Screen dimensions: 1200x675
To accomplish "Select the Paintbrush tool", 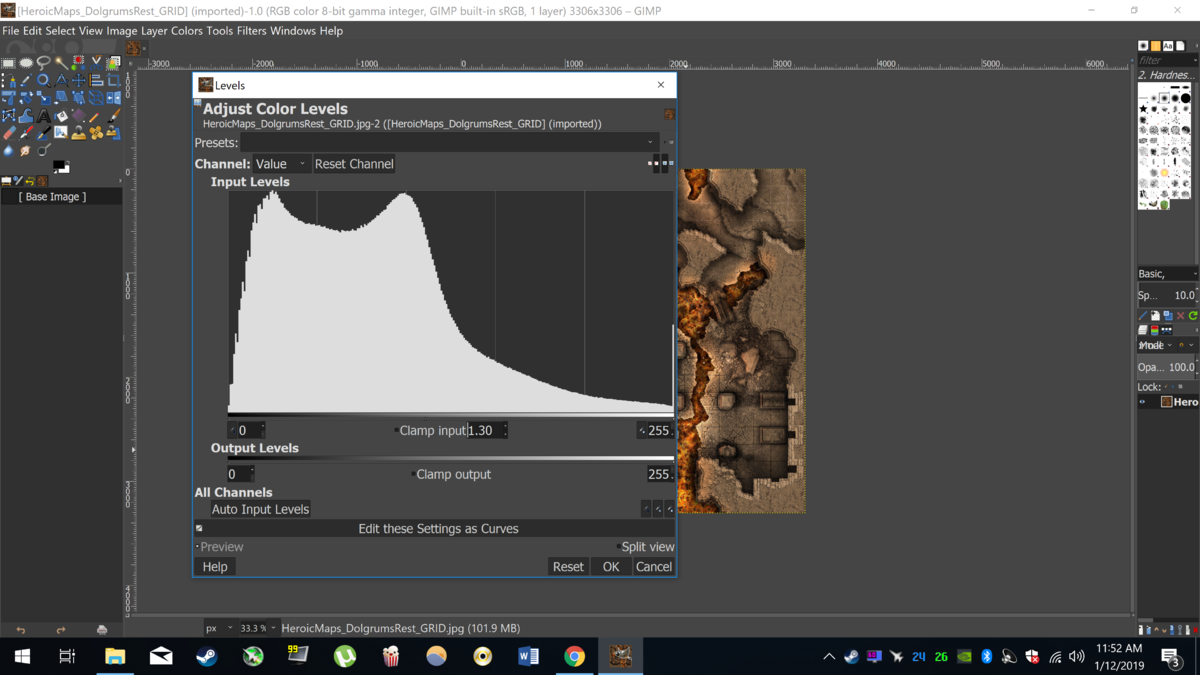I will (x=113, y=116).
